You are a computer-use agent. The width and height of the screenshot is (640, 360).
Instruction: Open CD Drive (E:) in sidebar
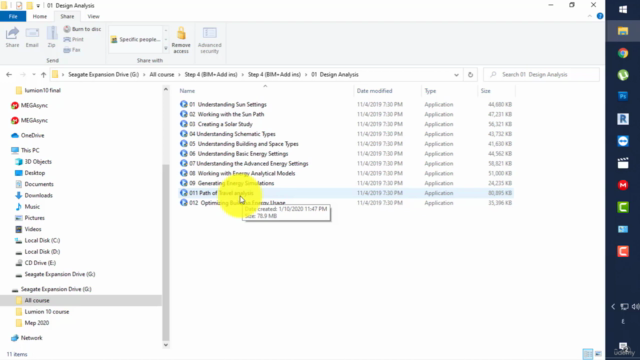click(40, 263)
